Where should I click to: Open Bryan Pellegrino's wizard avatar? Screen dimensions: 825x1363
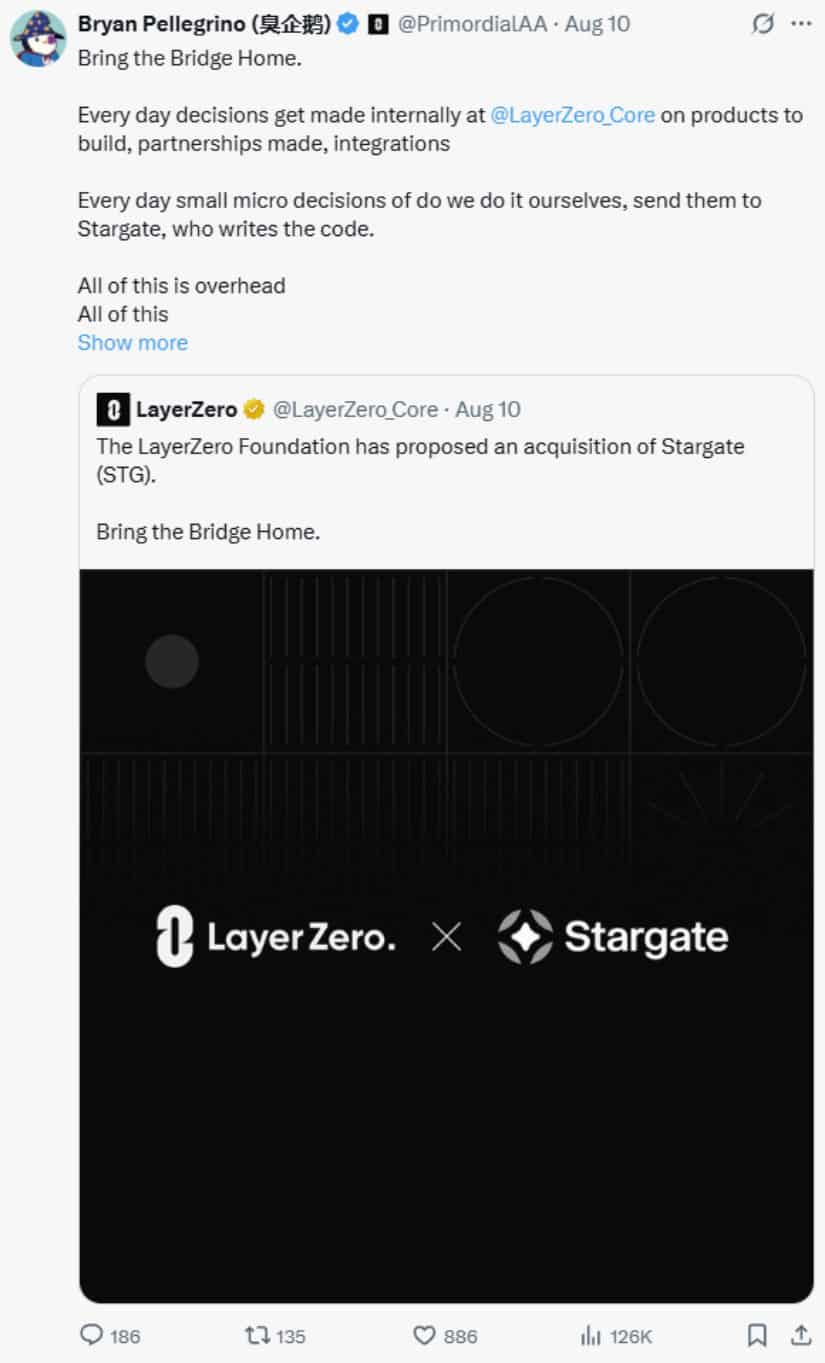click(x=38, y=39)
